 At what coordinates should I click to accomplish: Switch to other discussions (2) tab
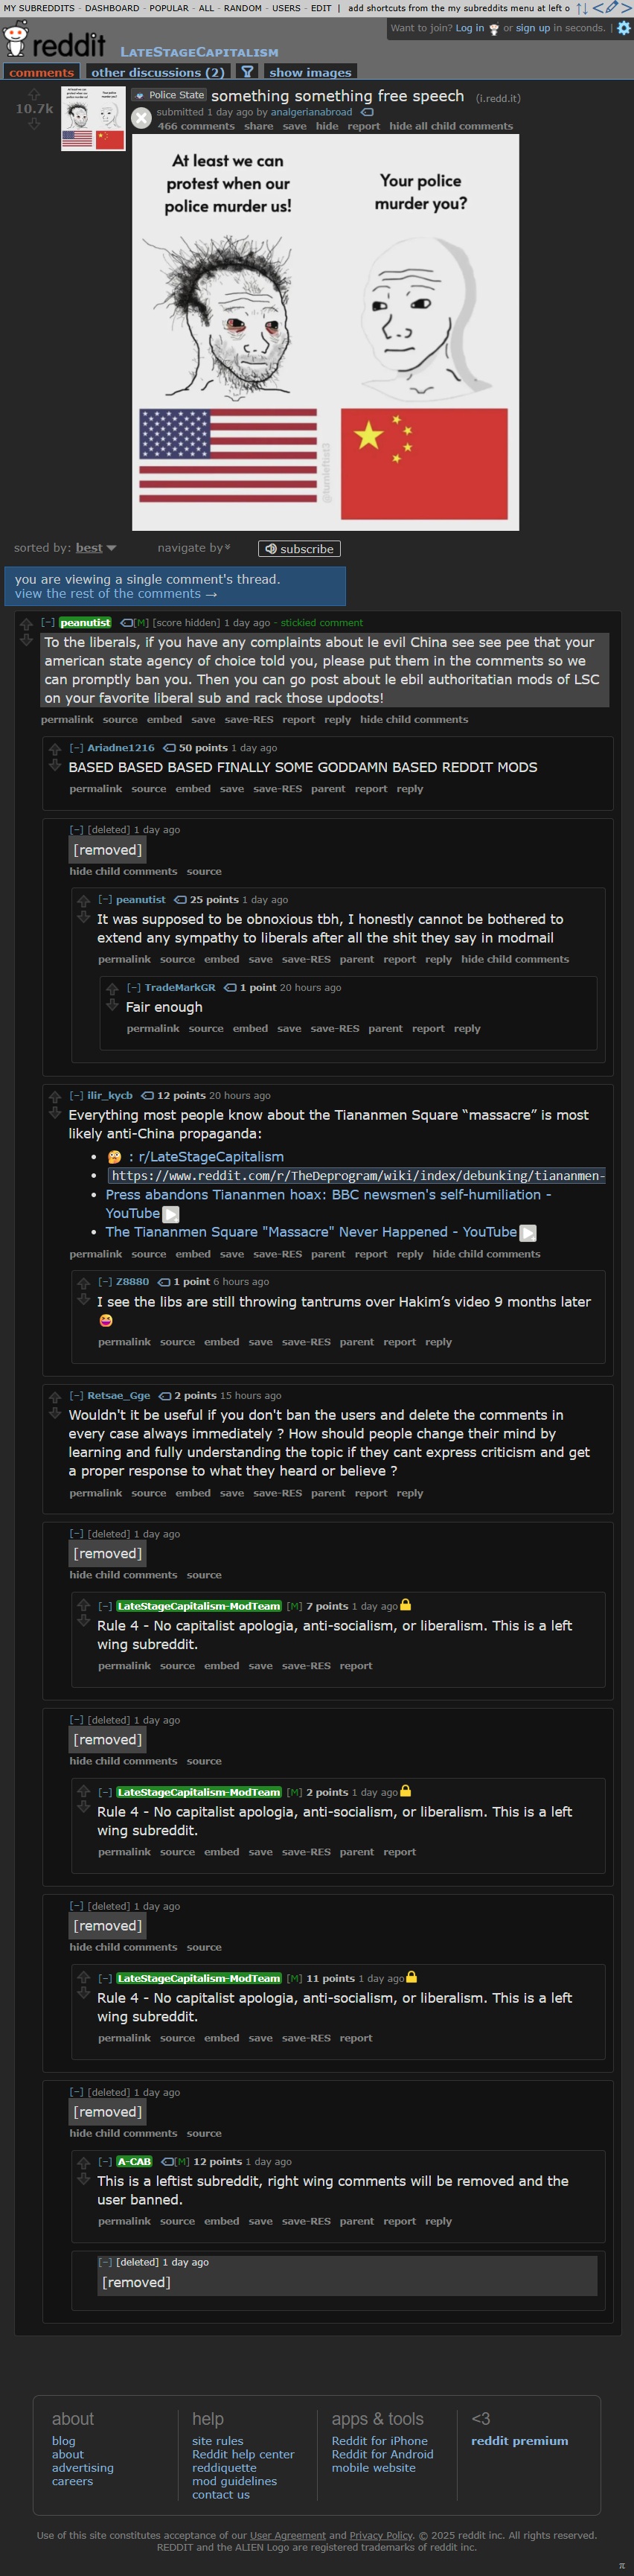click(x=158, y=72)
